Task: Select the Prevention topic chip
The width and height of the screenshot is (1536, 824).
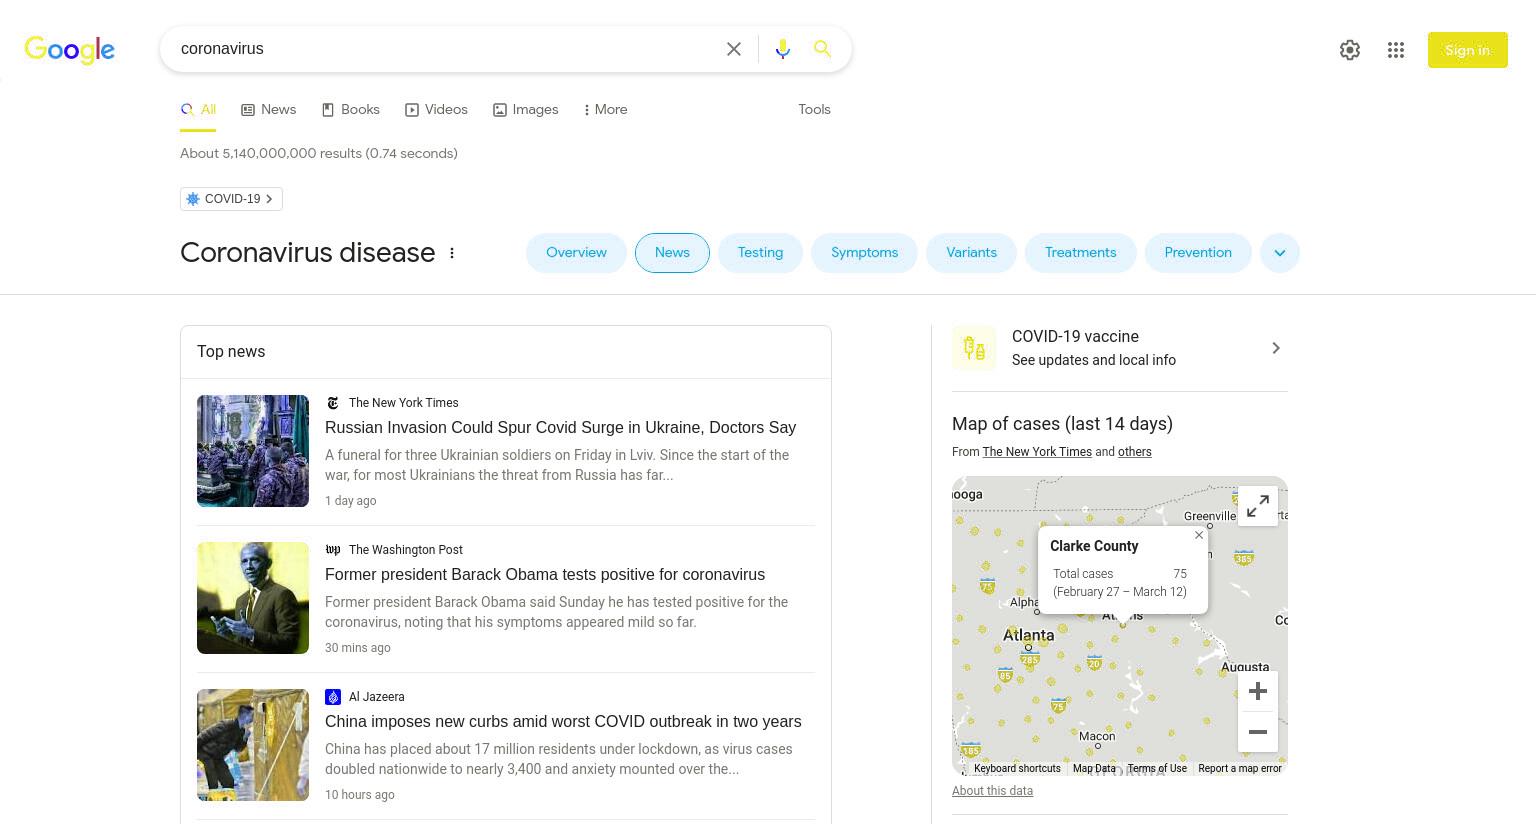Action: (x=1198, y=253)
